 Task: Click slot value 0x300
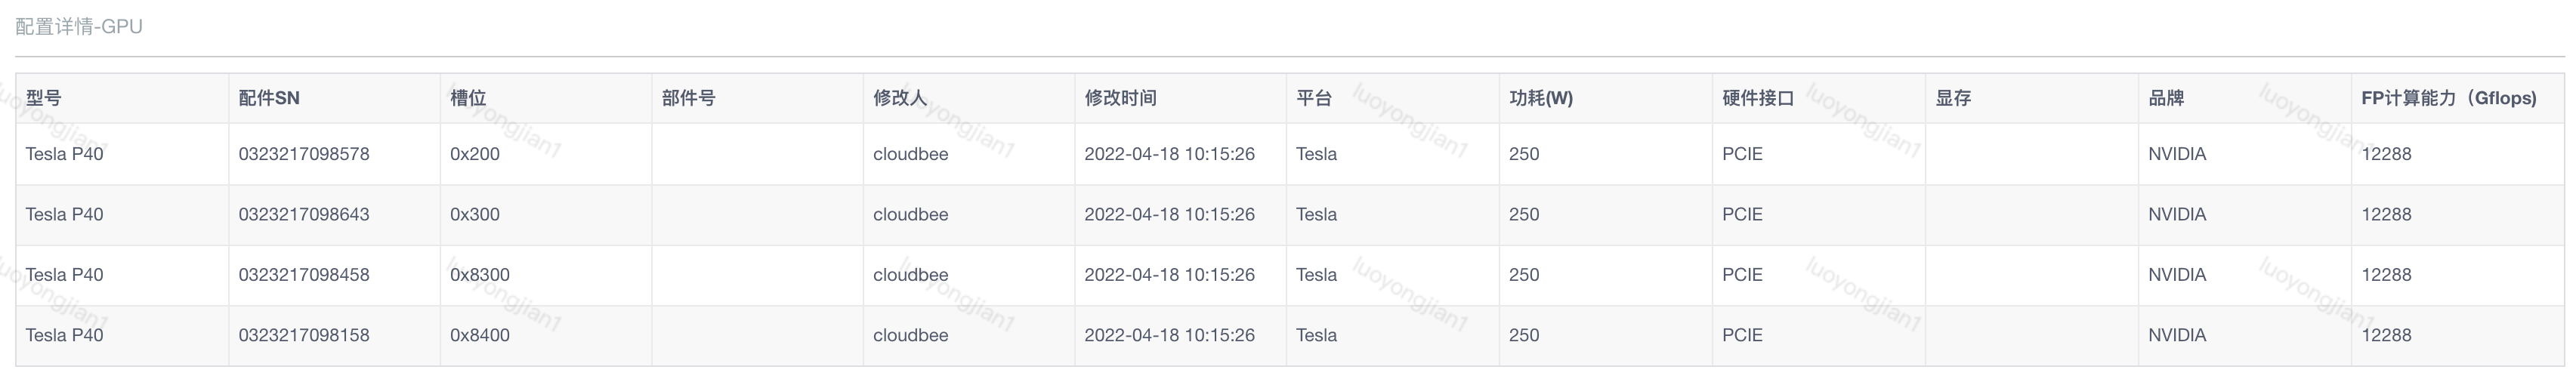(475, 214)
